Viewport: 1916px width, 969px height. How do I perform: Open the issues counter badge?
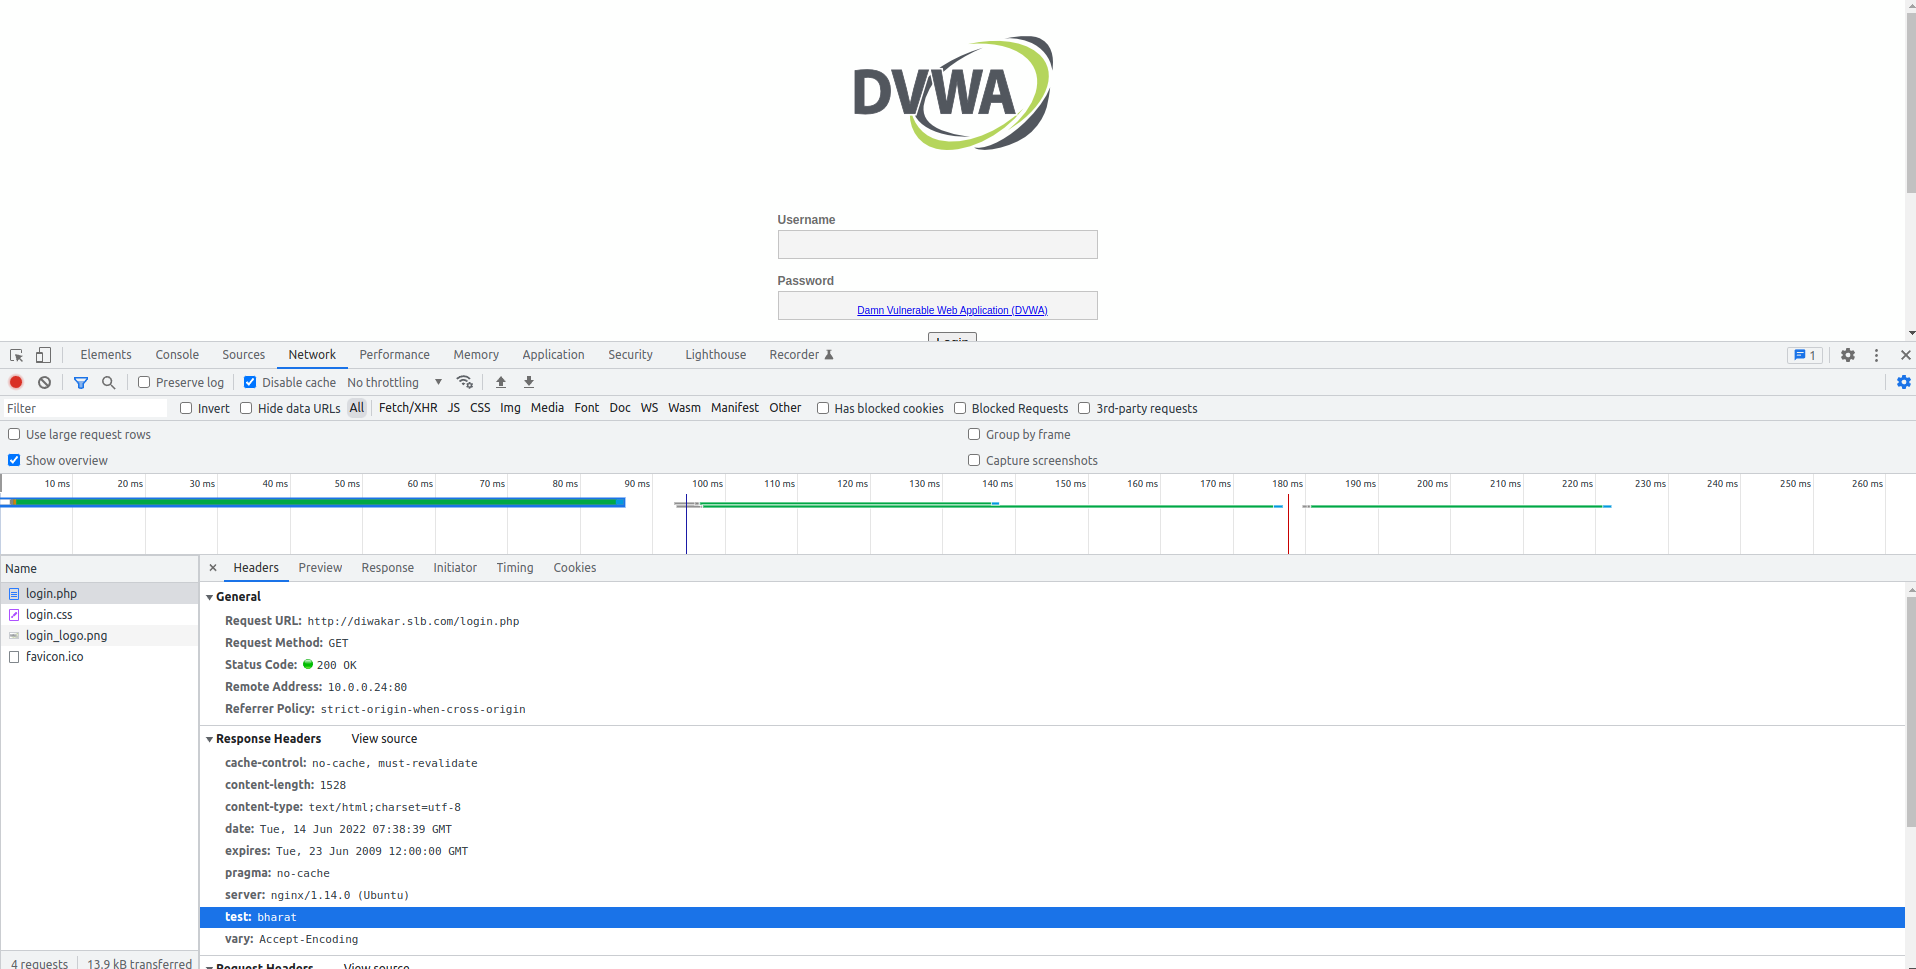[1805, 355]
